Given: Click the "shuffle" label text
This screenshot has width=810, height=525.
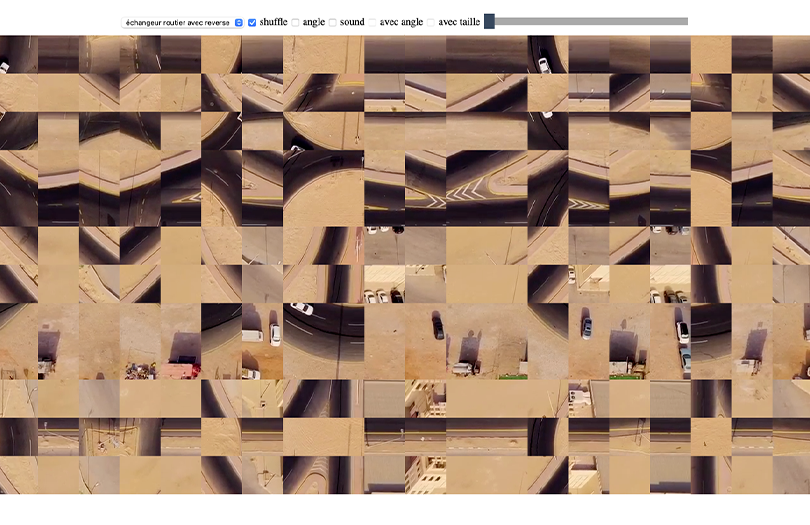Looking at the screenshot, I should click(x=273, y=22).
